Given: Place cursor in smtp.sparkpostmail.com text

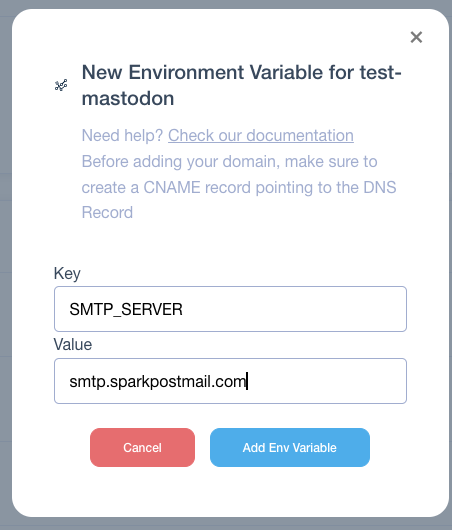Looking at the screenshot, I should (158, 382).
